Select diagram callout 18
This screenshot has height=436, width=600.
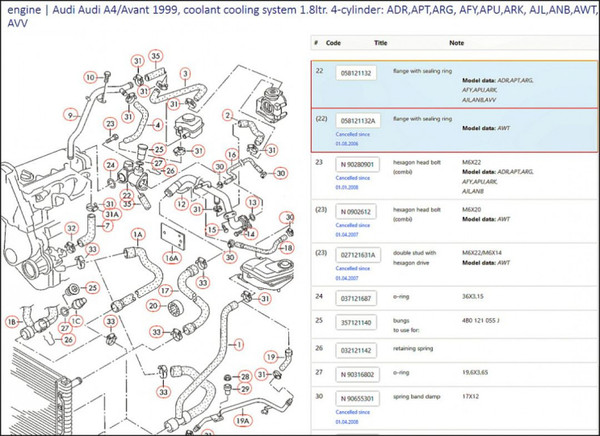[x=288, y=248]
